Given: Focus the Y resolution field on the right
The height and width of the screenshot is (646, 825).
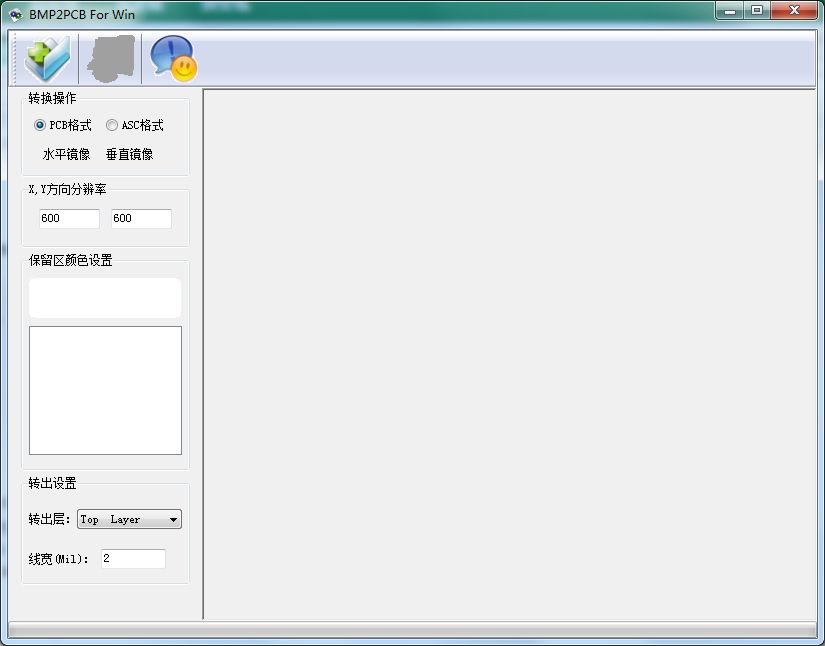Looking at the screenshot, I should 142,218.
